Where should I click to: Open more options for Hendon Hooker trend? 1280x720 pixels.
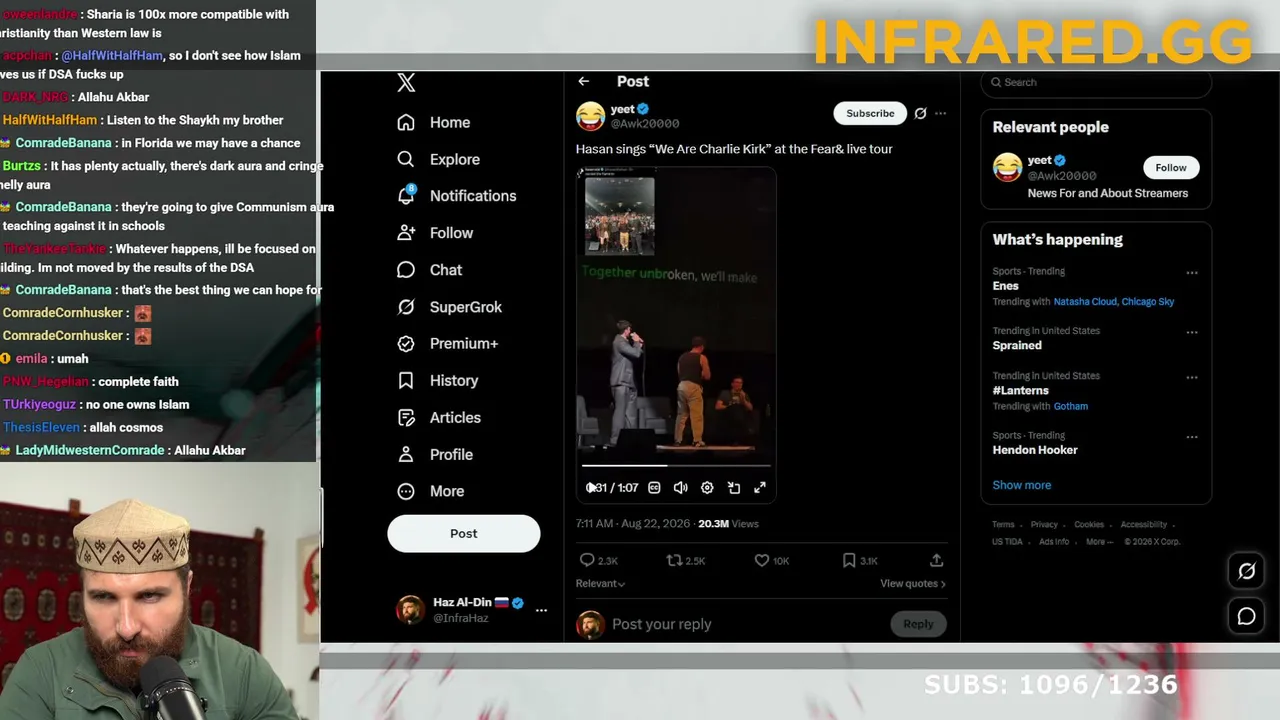coord(1192,437)
